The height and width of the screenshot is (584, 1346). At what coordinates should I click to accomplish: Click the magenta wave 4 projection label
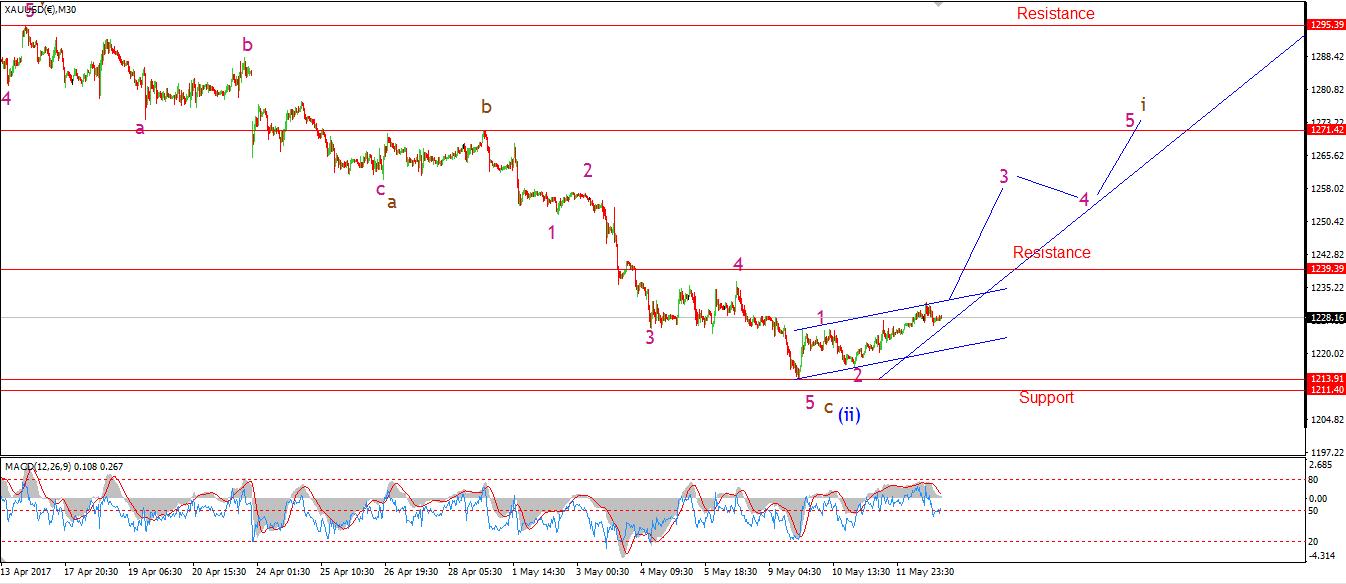pos(1084,199)
